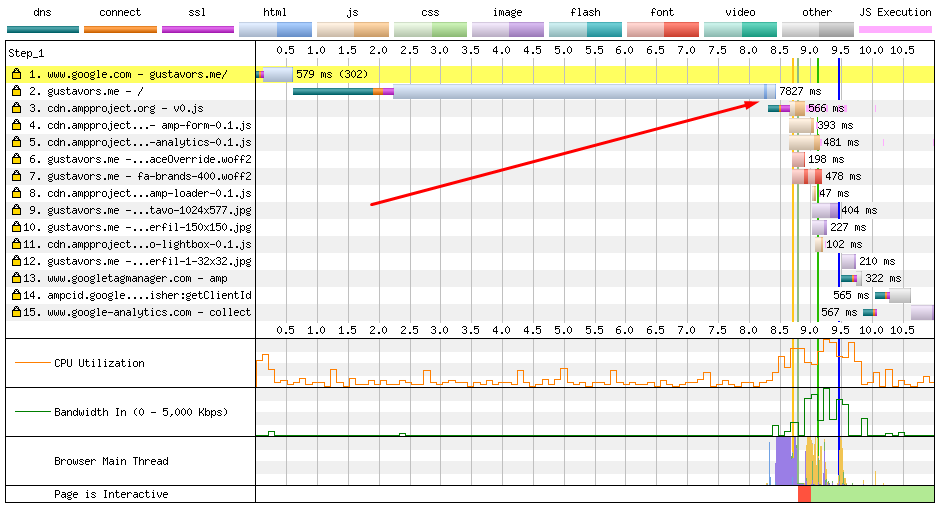Click the image legend color swatch
The image size is (944, 512).
click(508, 30)
